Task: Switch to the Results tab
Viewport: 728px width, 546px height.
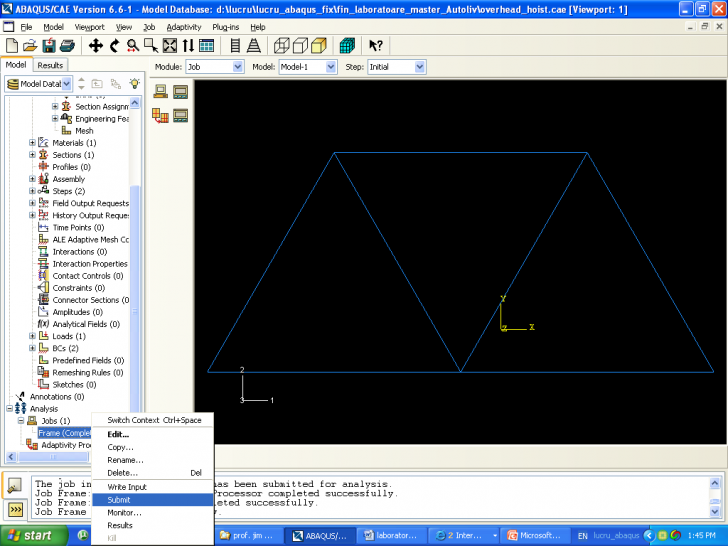Action: click(x=50, y=65)
